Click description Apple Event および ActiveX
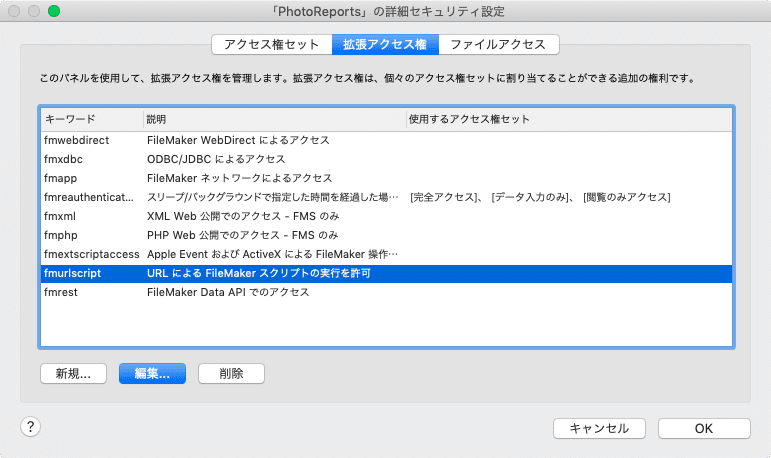771x458 pixels. [x=213, y=254]
